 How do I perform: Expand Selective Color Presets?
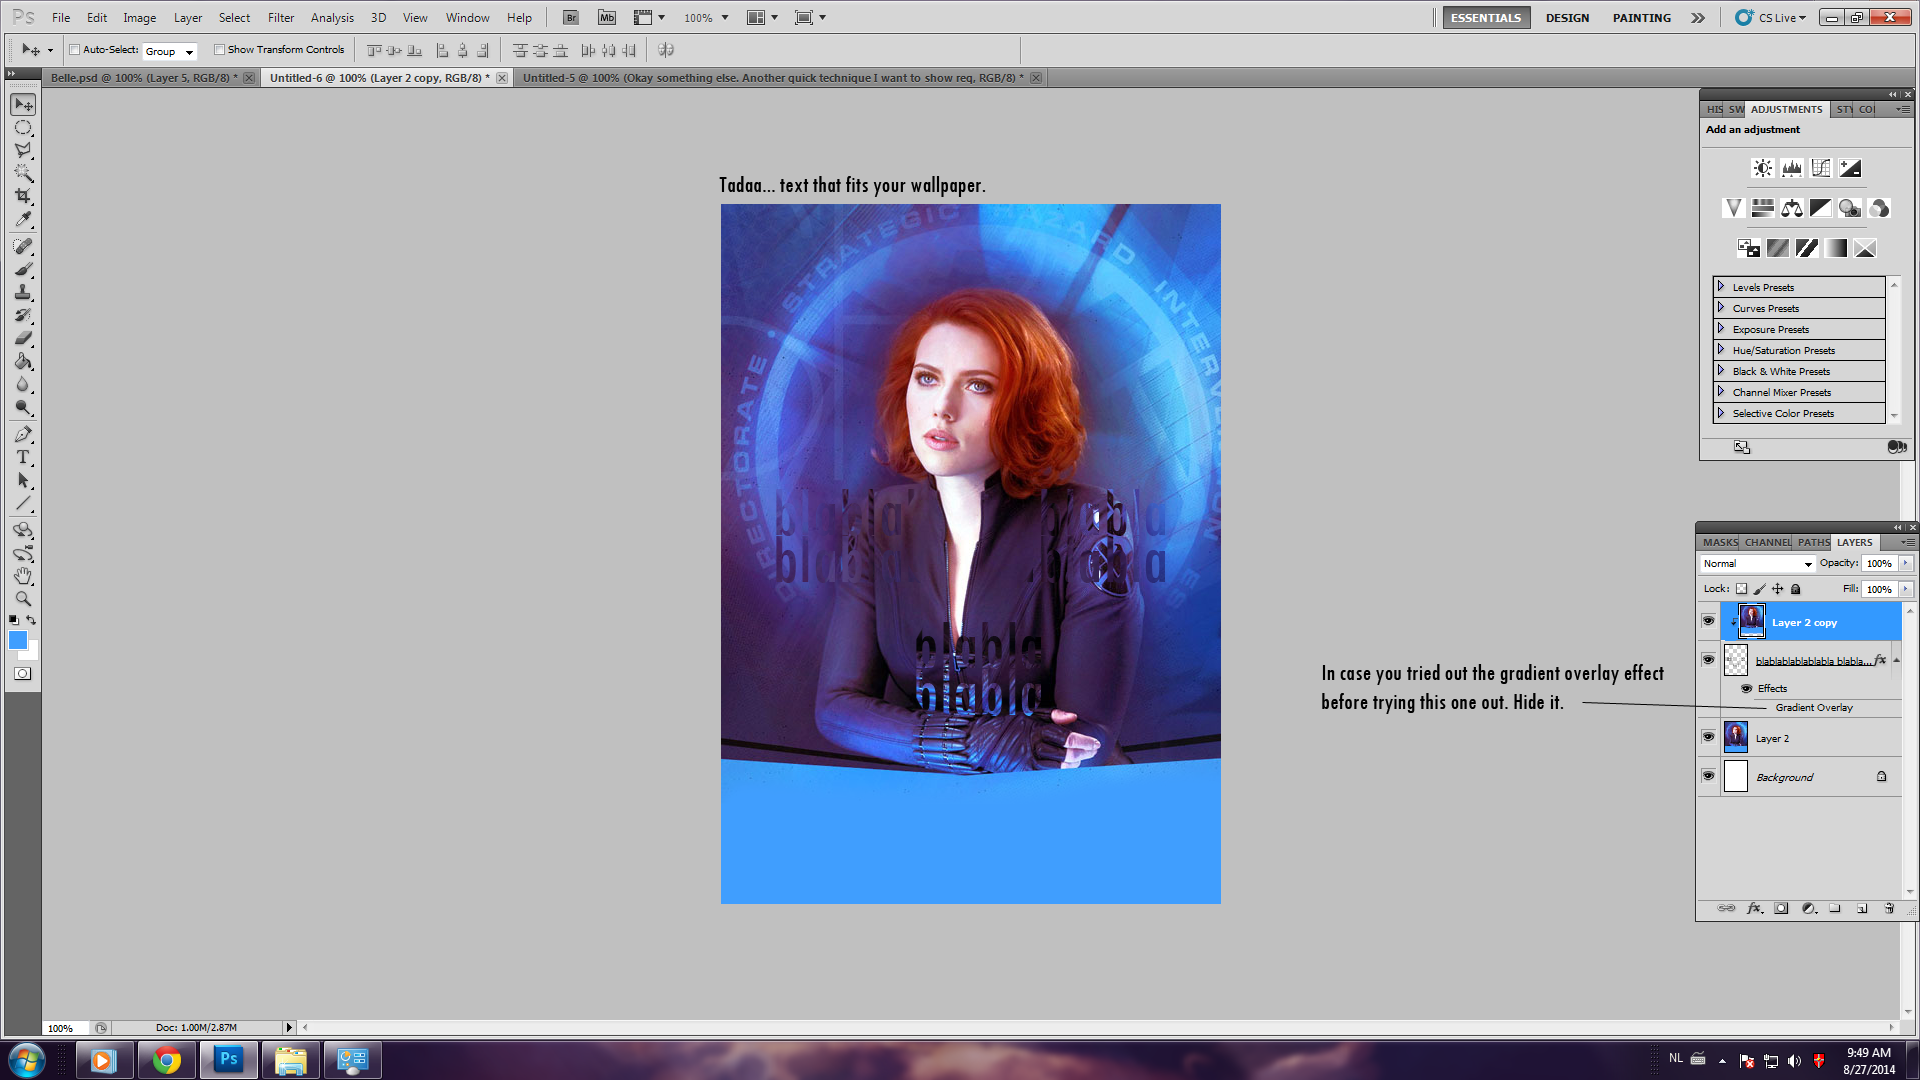pyautogui.click(x=1721, y=413)
